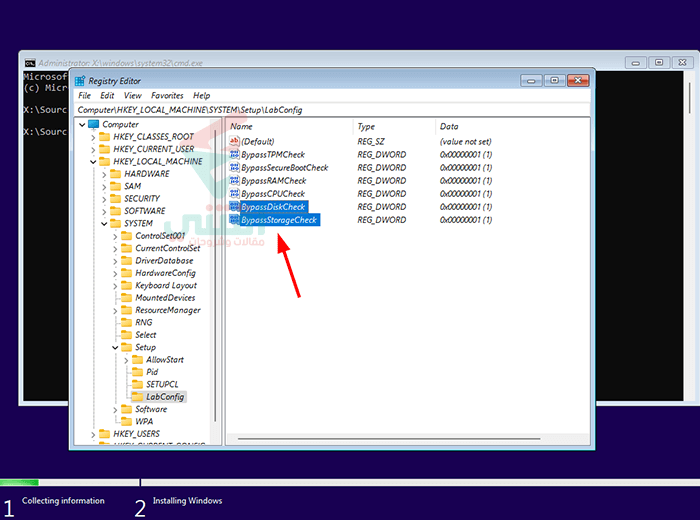Click the BypassDiskCheck DWORD icon
Screen dimensions: 700x520
click(234, 207)
